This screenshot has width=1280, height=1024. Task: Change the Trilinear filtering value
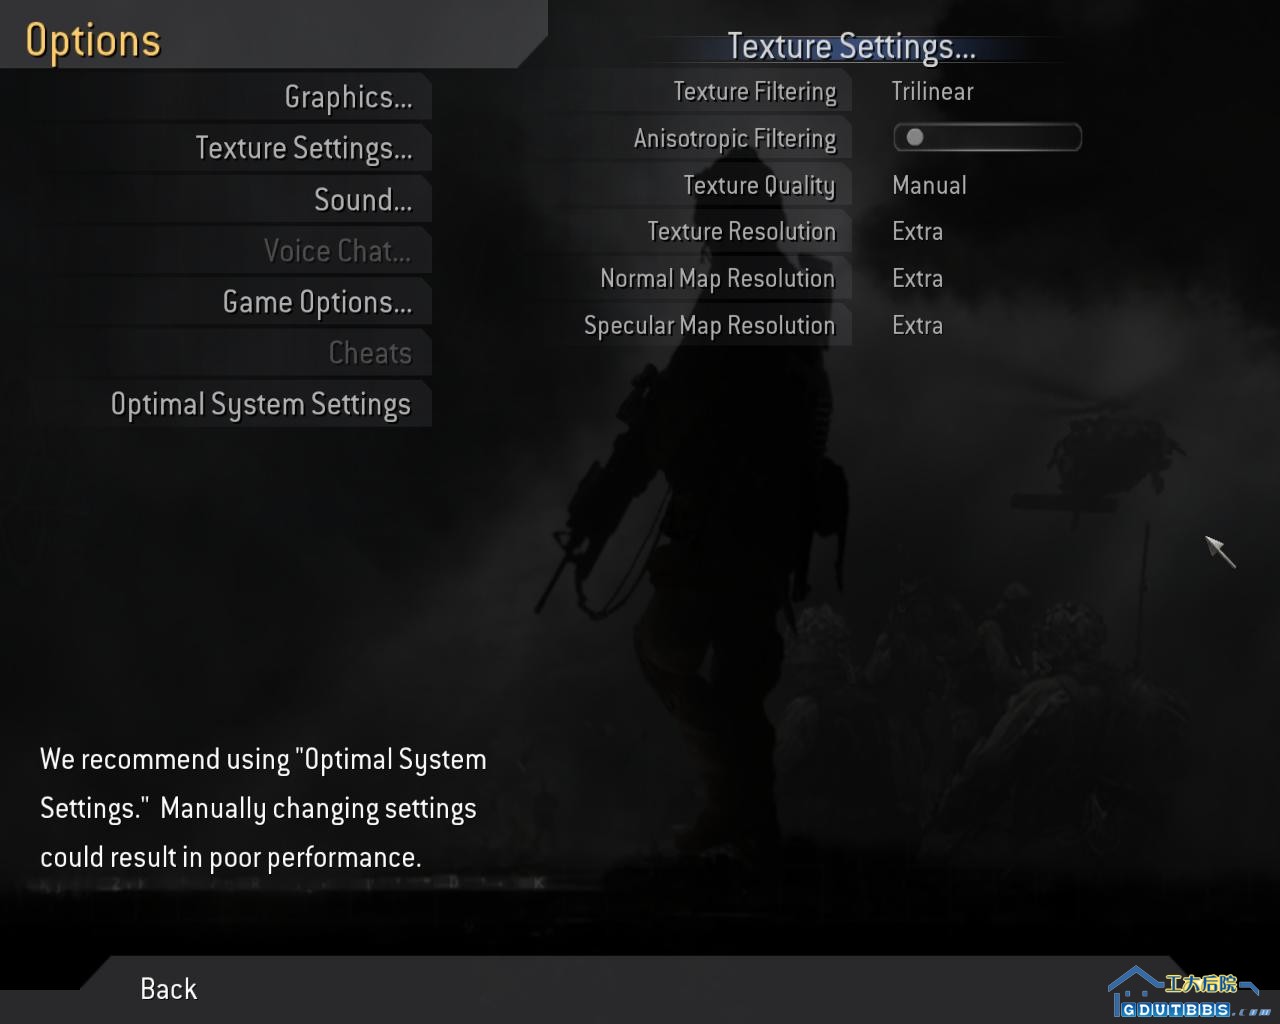[932, 92]
